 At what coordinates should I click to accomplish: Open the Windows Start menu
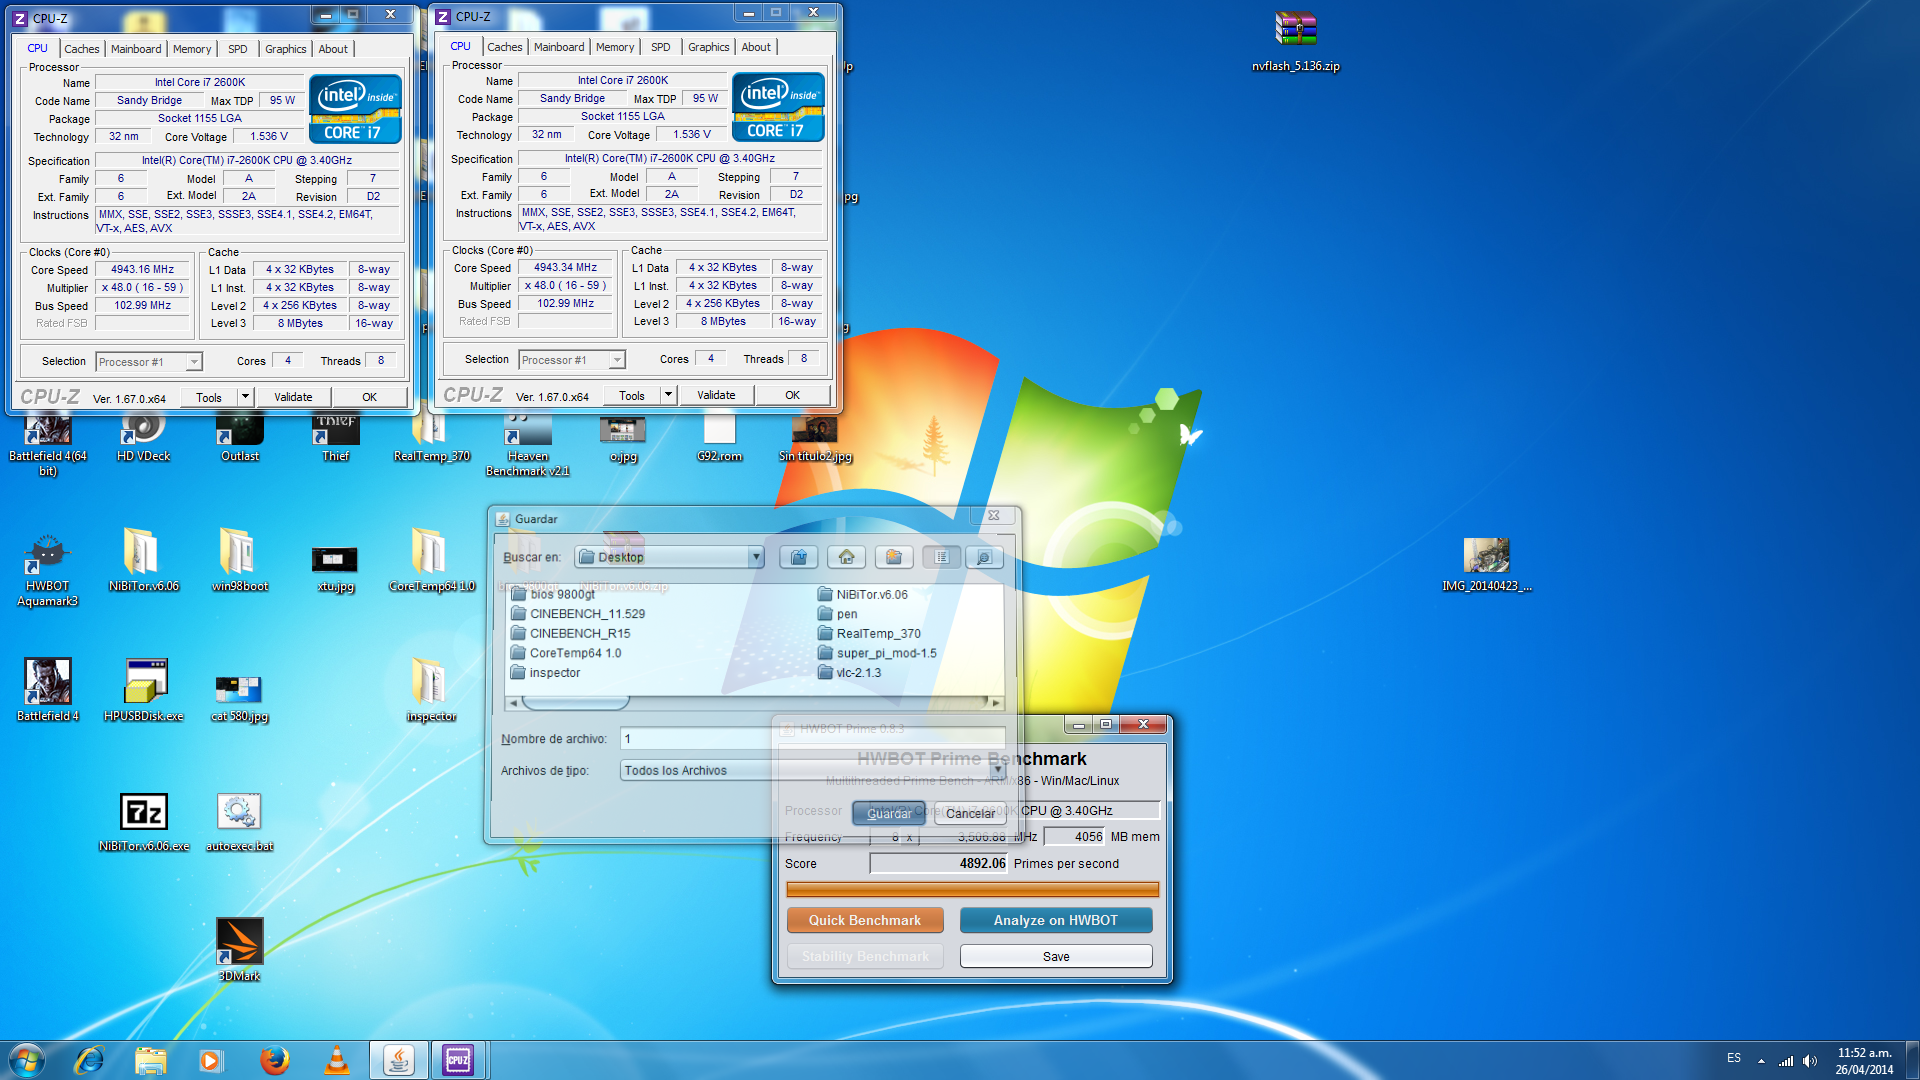click(27, 1060)
